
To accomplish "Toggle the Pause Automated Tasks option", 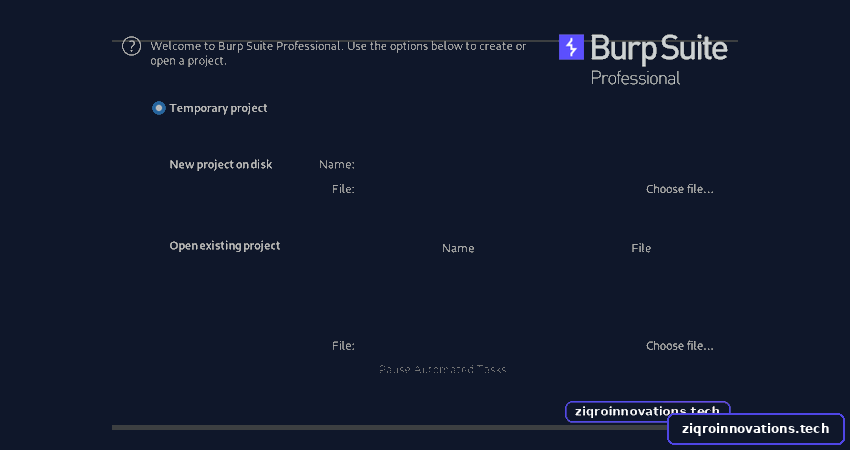I will 442,370.
